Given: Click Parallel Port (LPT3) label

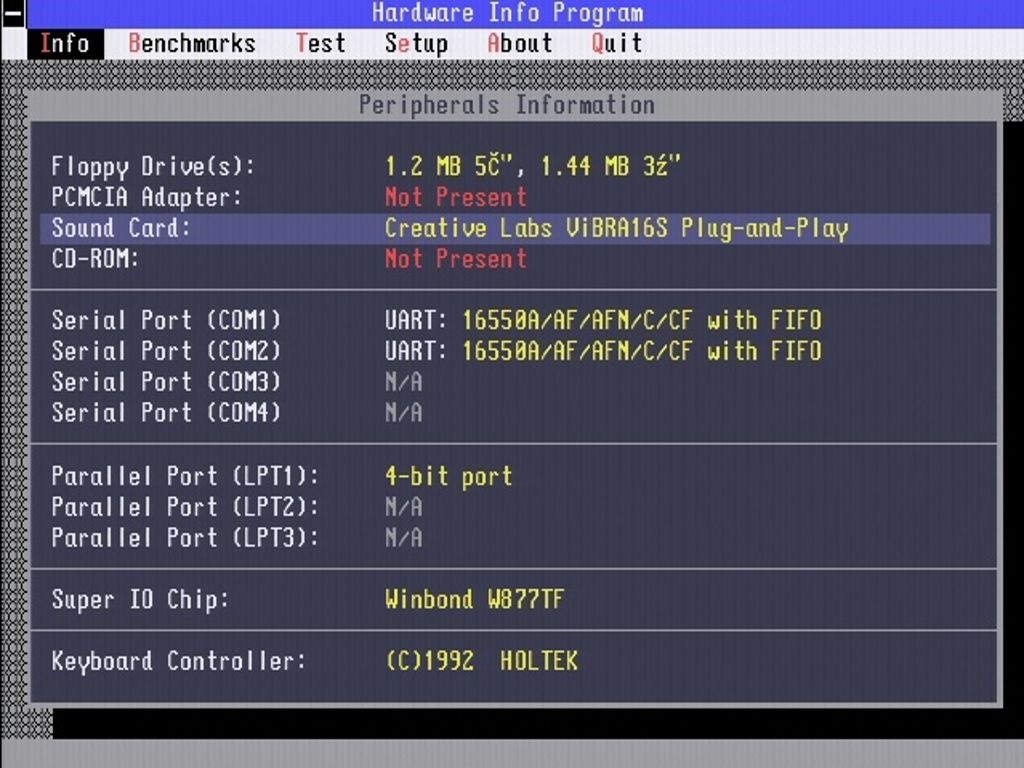Looking at the screenshot, I should click(185, 537).
